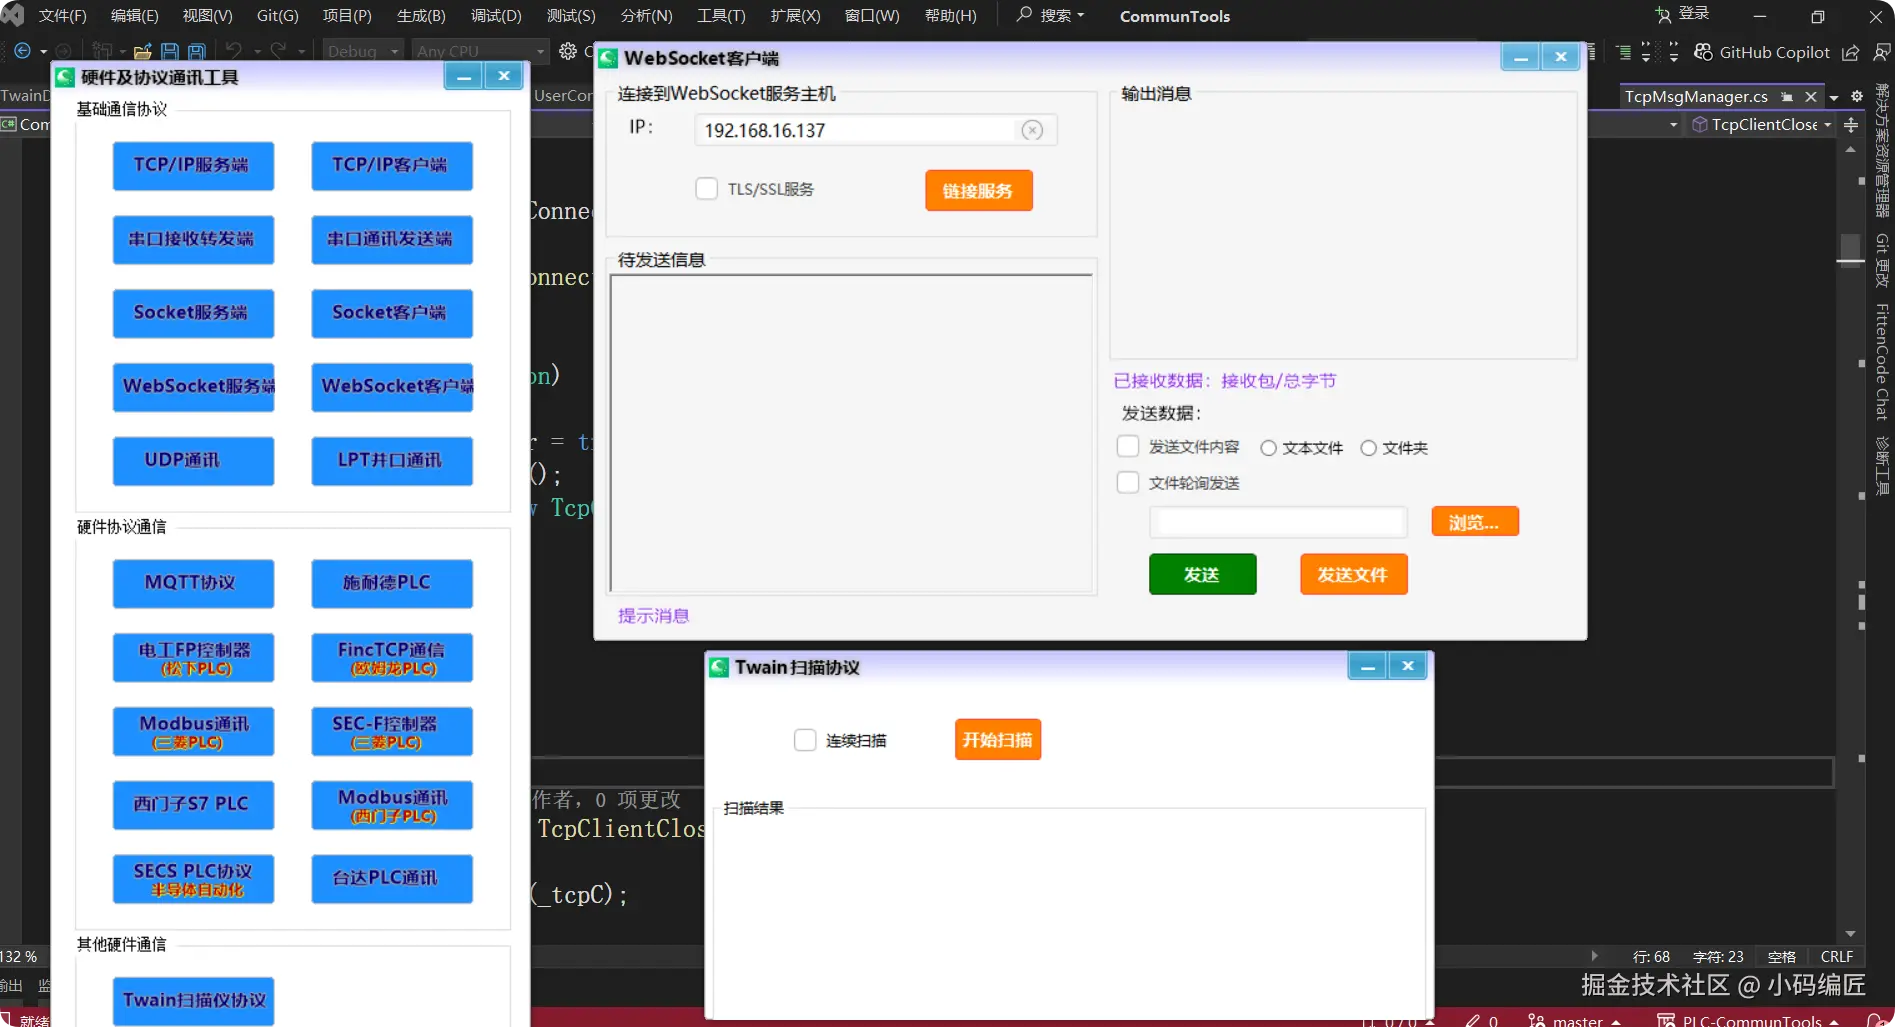The image size is (1895, 1027).
Task: Open the 编辑(E) menu
Action: (x=134, y=16)
